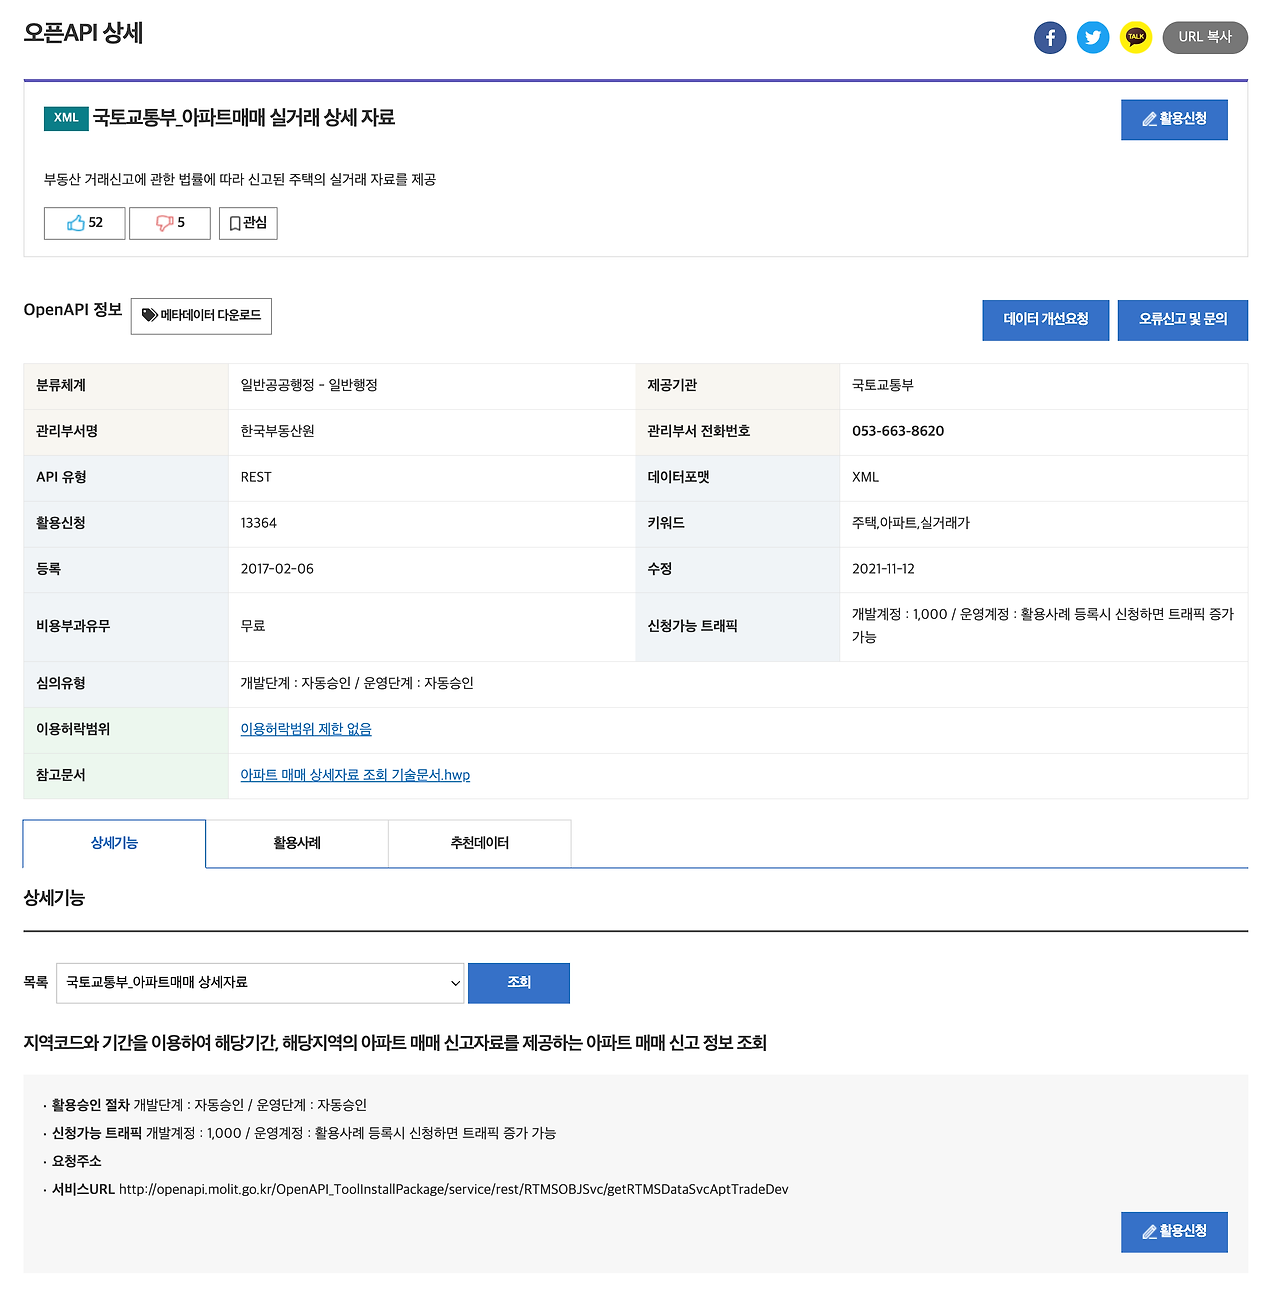1280x1292 pixels.
Task: Open the 이용허락범위 제한 없음 link
Action: (x=306, y=729)
